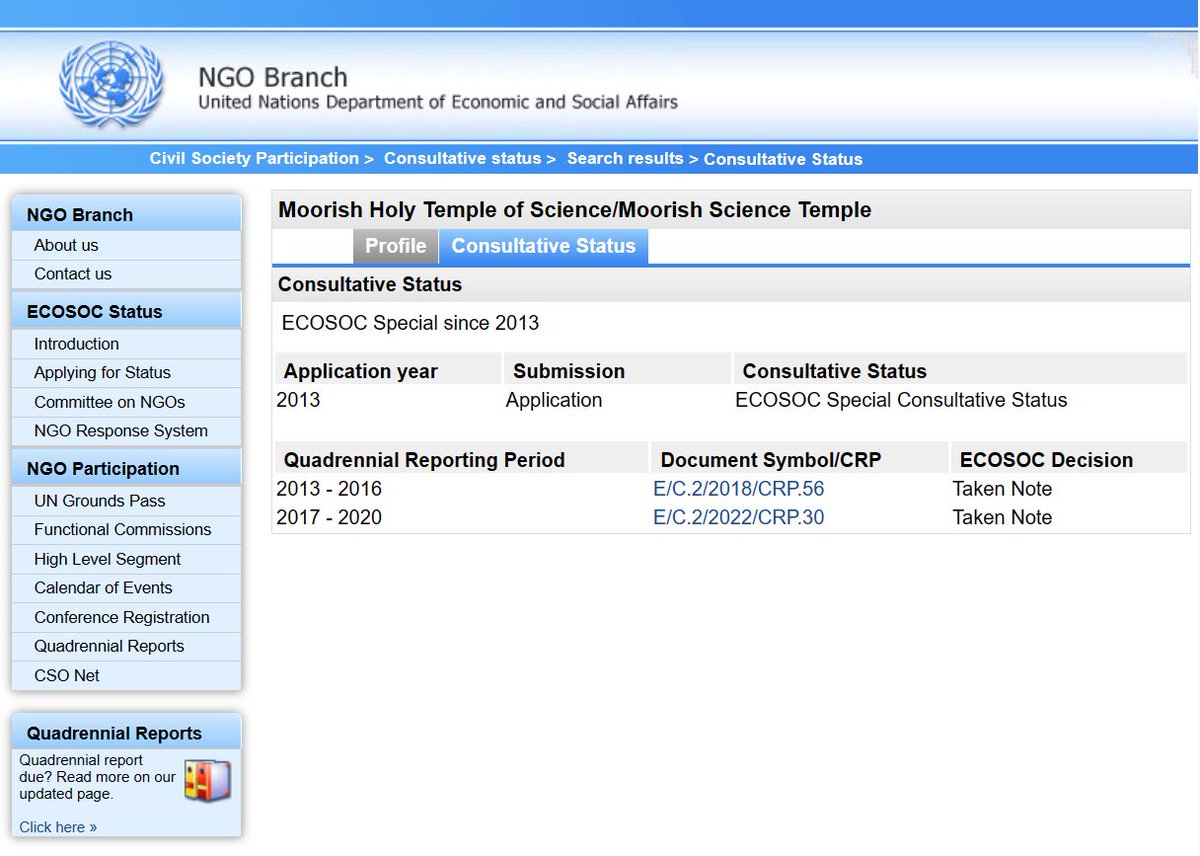This screenshot has height=856, width=1200.
Task: Go to Functional Commissions
Action: [123, 530]
